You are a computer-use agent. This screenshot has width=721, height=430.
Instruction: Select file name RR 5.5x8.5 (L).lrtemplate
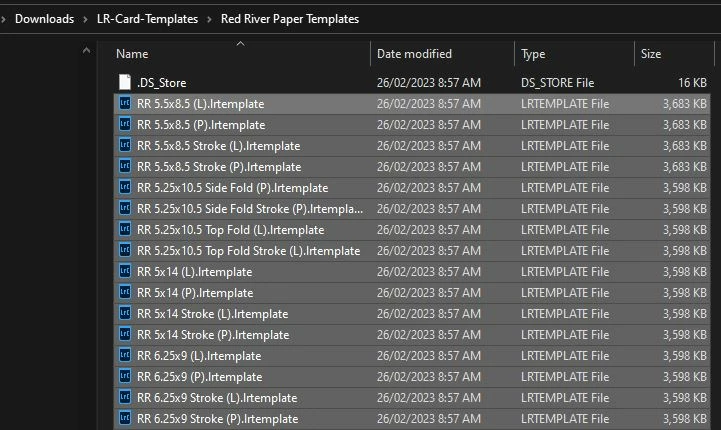click(x=200, y=104)
